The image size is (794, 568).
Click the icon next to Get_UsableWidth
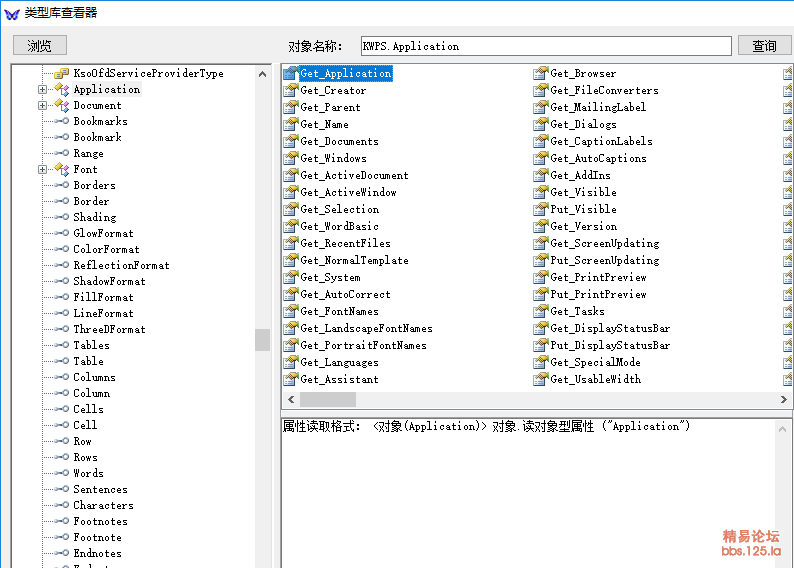point(541,379)
